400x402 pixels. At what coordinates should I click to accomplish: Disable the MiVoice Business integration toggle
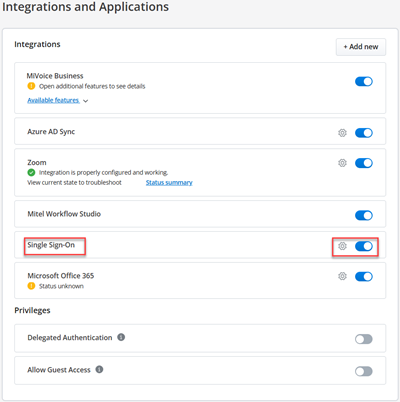click(364, 82)
